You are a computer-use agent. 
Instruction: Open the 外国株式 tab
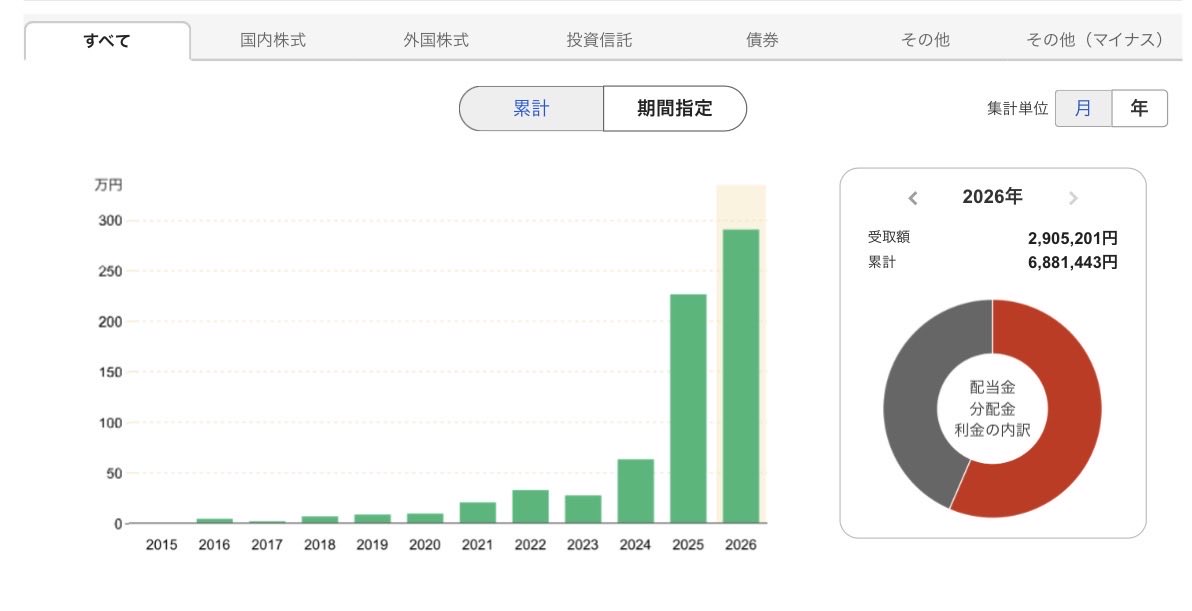tap(436, 40)
